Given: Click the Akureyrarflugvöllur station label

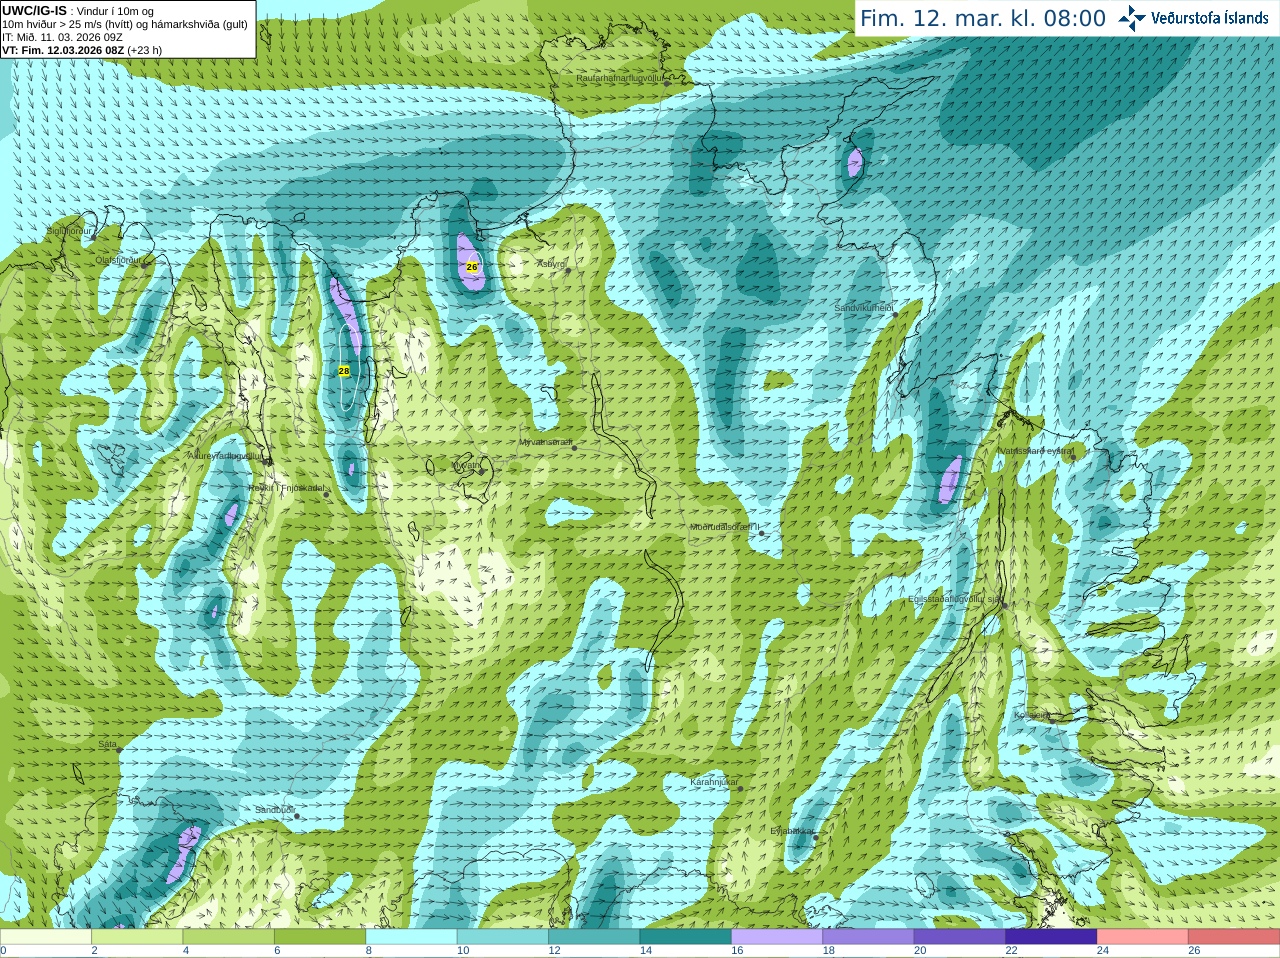Looking at the screenshot, I should tap(226, 455).
